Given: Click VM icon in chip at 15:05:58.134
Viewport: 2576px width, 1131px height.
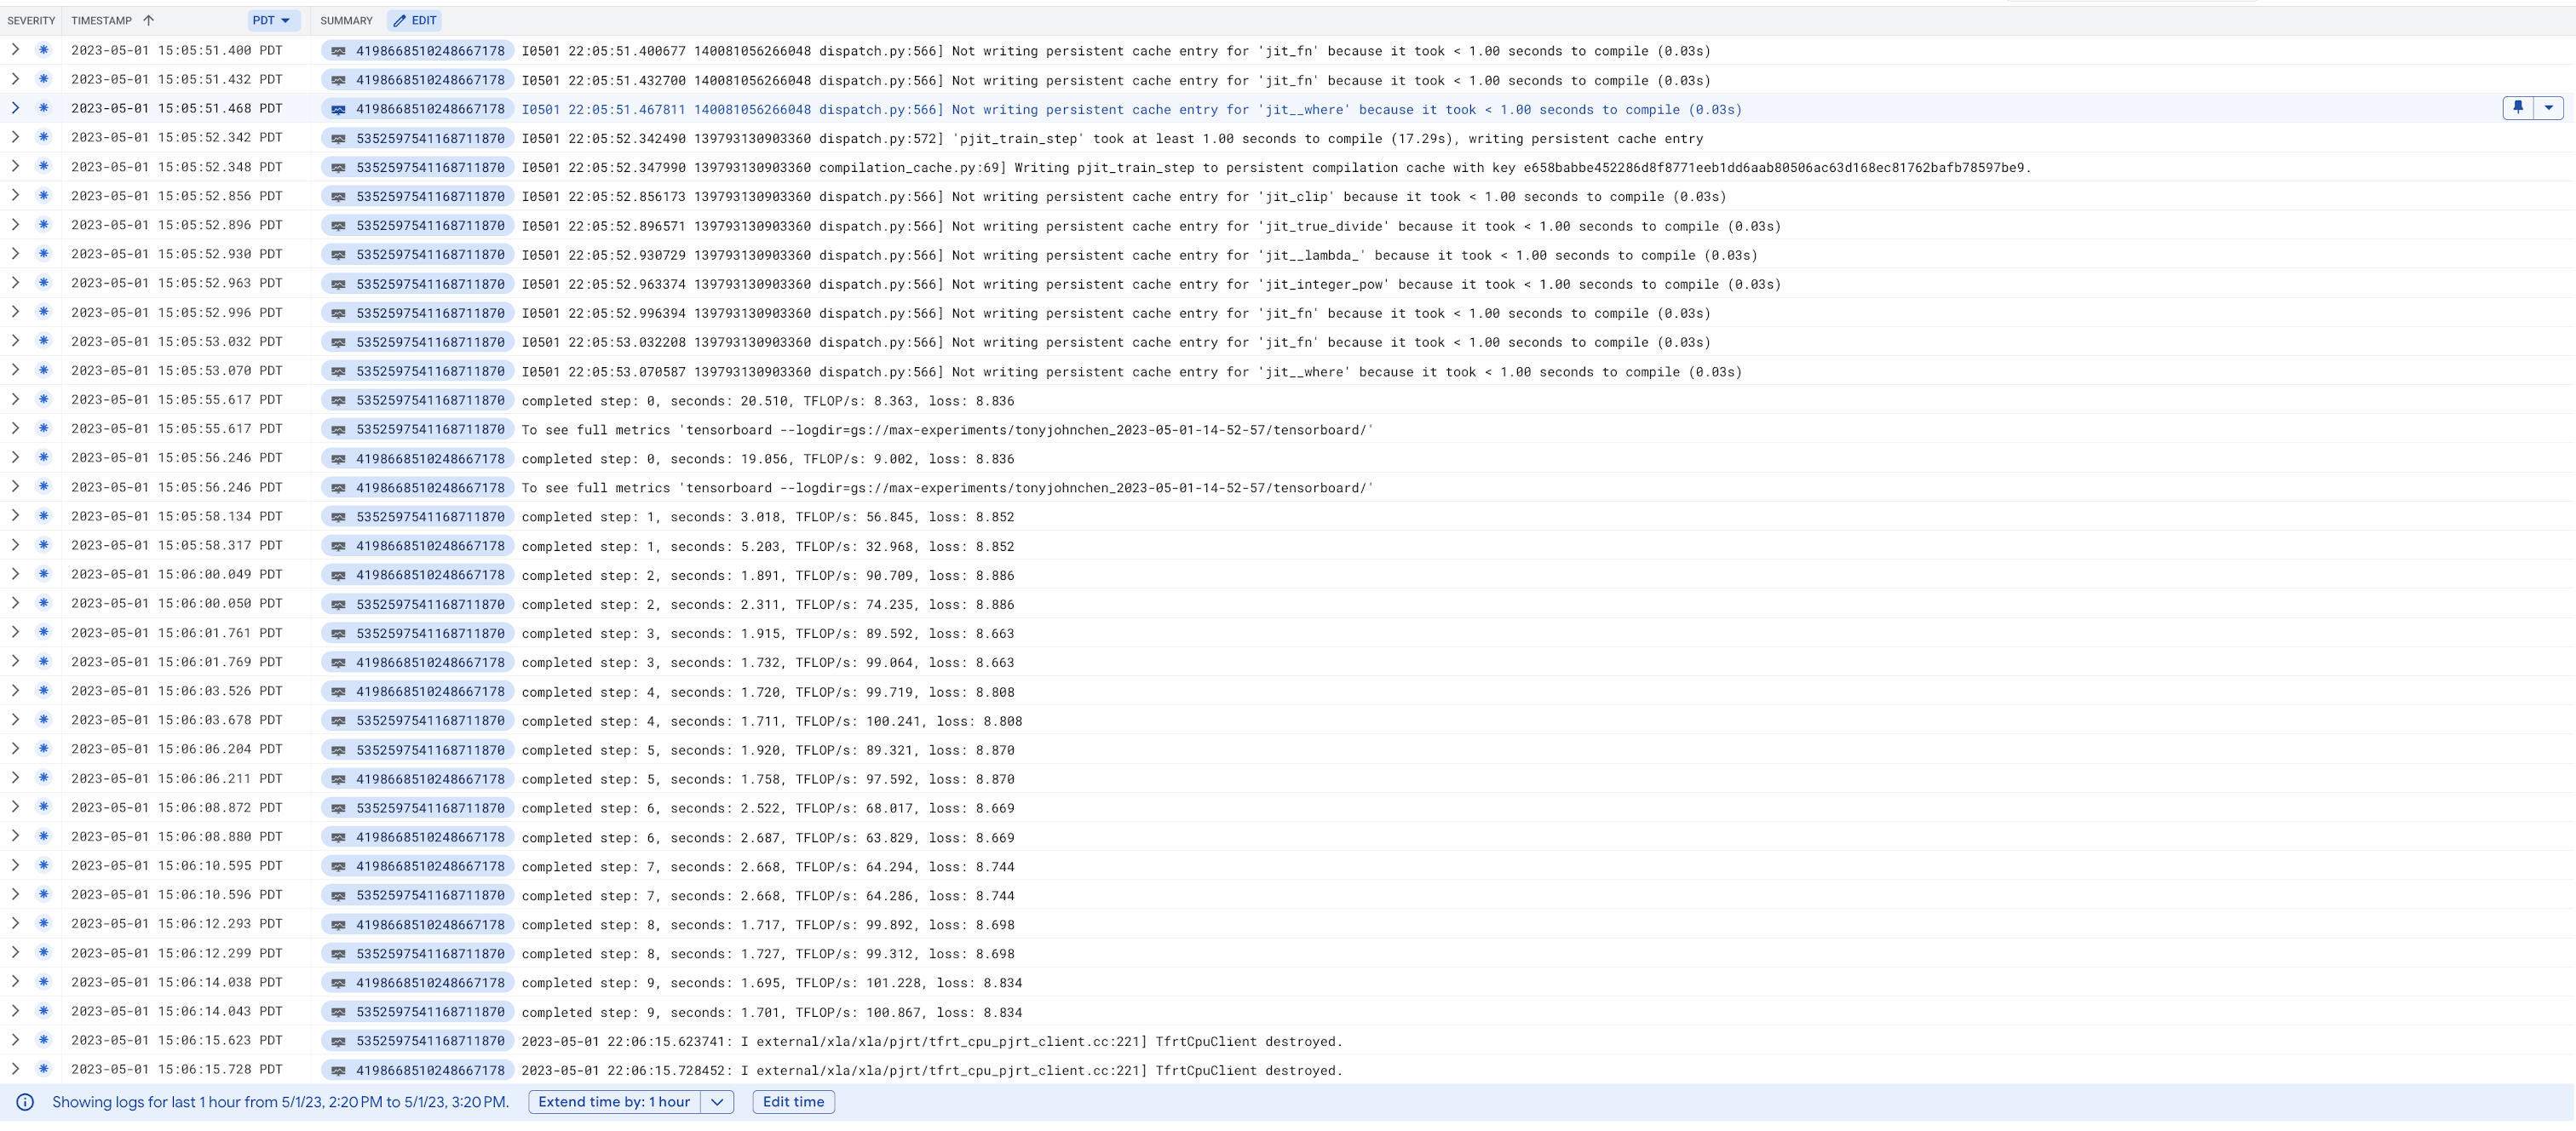Looking at the screenshot, I should [x=339, y=517].
